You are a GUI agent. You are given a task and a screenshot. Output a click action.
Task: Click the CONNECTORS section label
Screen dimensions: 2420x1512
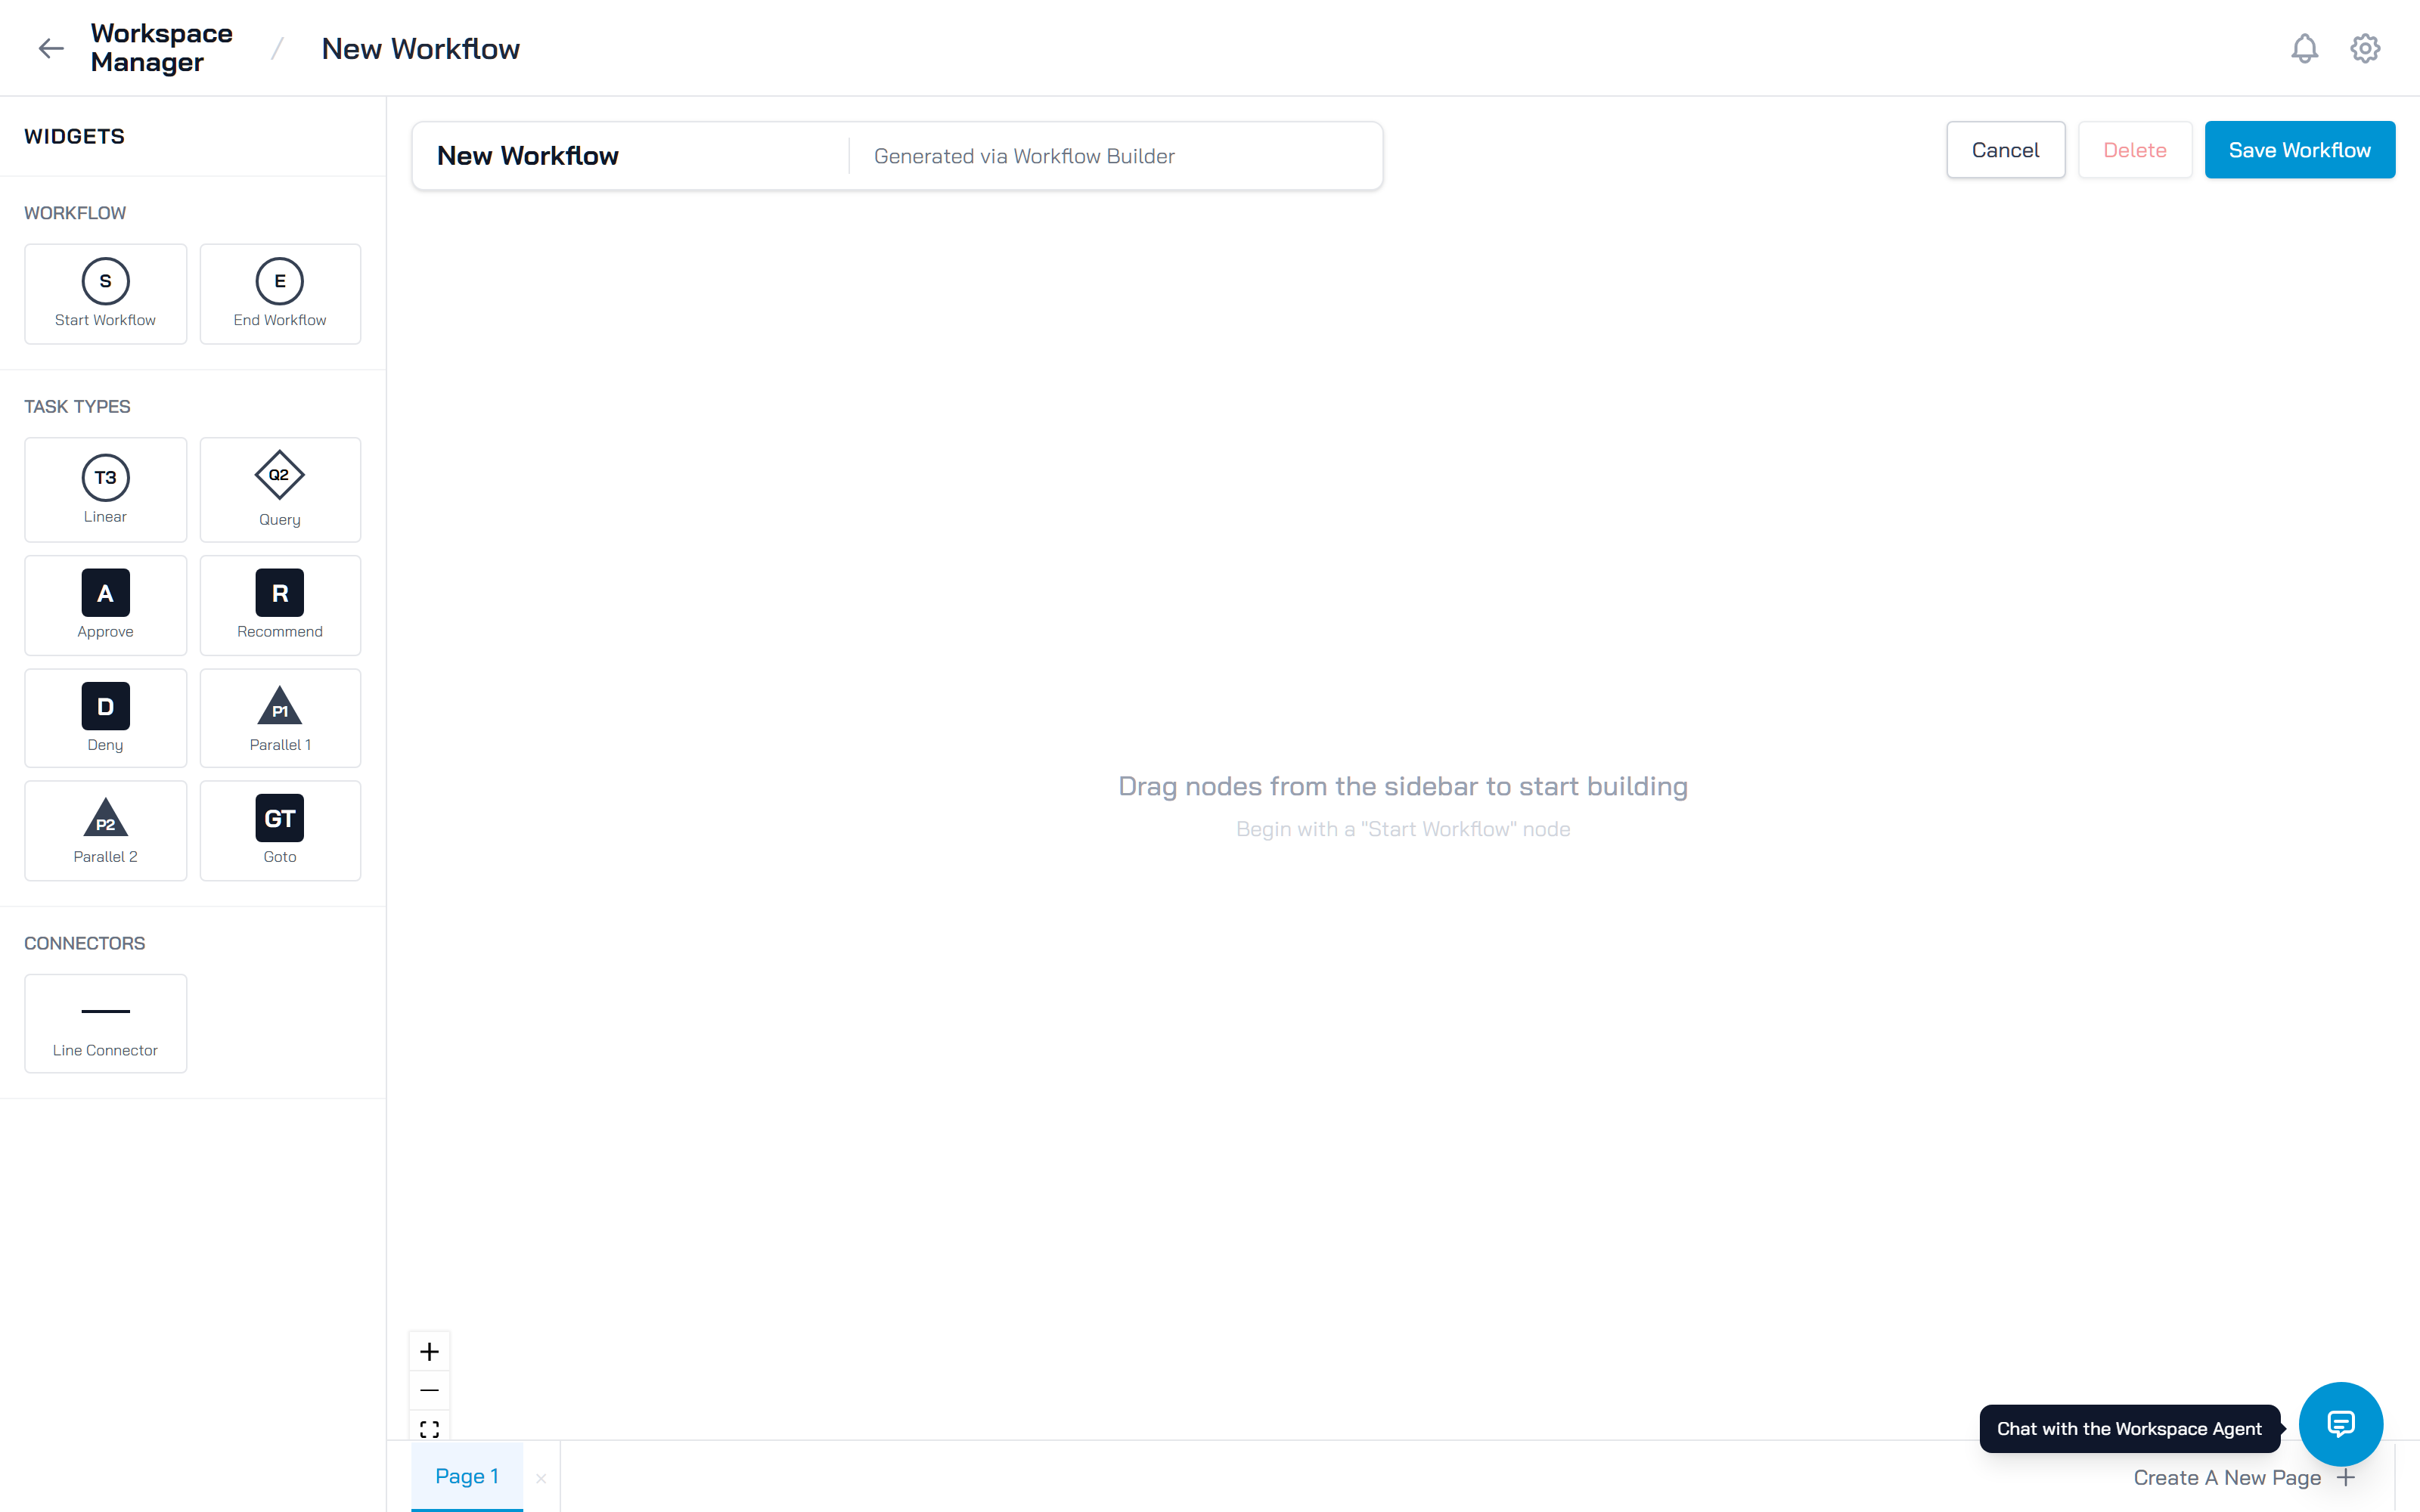pyautogui.click(x=85, y=943)
